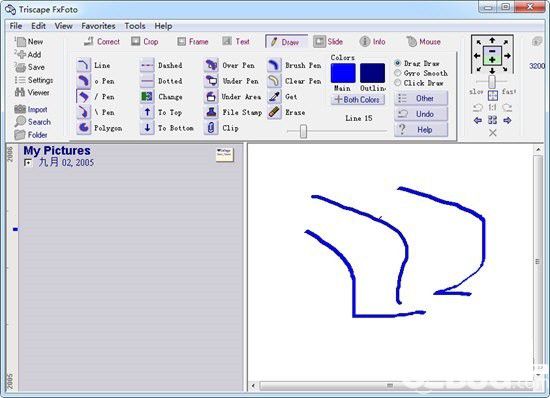Image resolution: width=550 pixels, height=398 pixels.
Task: Click the Undo button
Action: pos(421,114)
